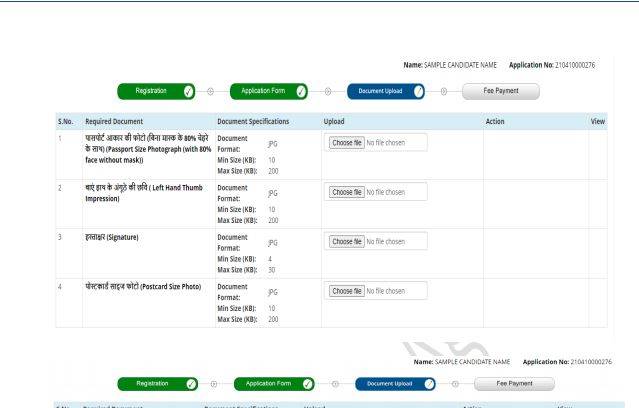The width and height of the screenshot is (639, 408).
Task: Choose file for Postcard Size Photo
Action: point(346,291)
